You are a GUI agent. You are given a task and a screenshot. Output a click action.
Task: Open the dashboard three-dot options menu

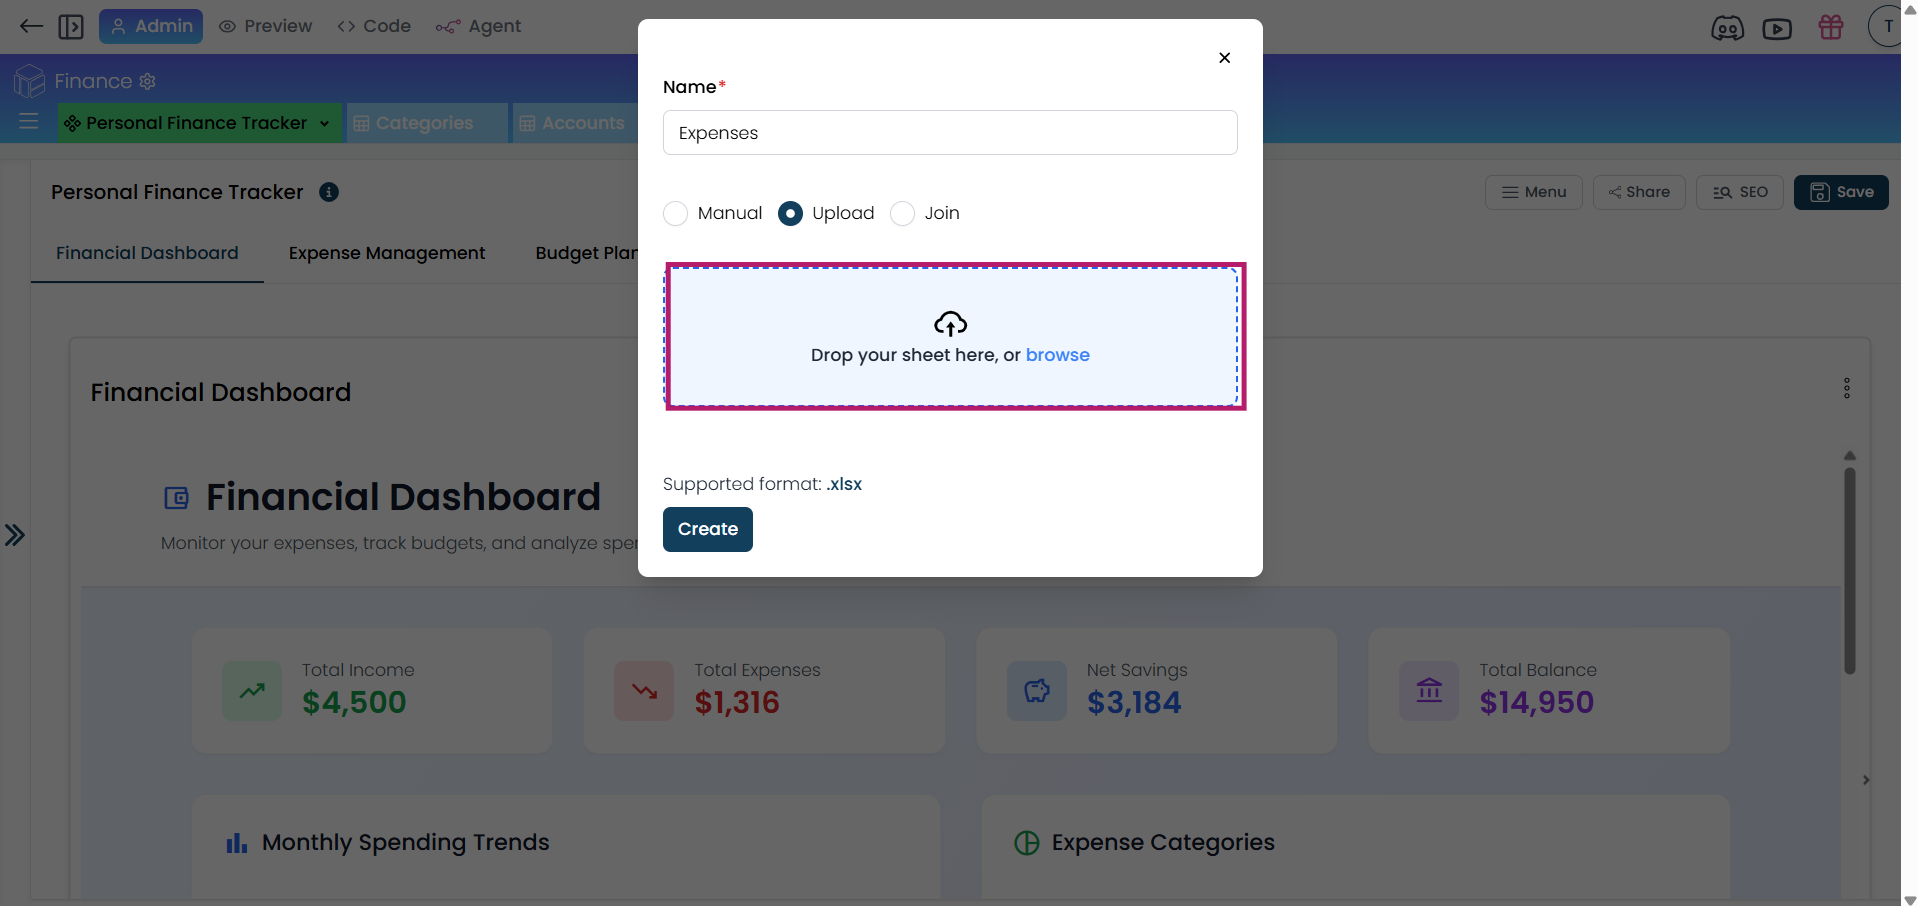click(1846, 388)
